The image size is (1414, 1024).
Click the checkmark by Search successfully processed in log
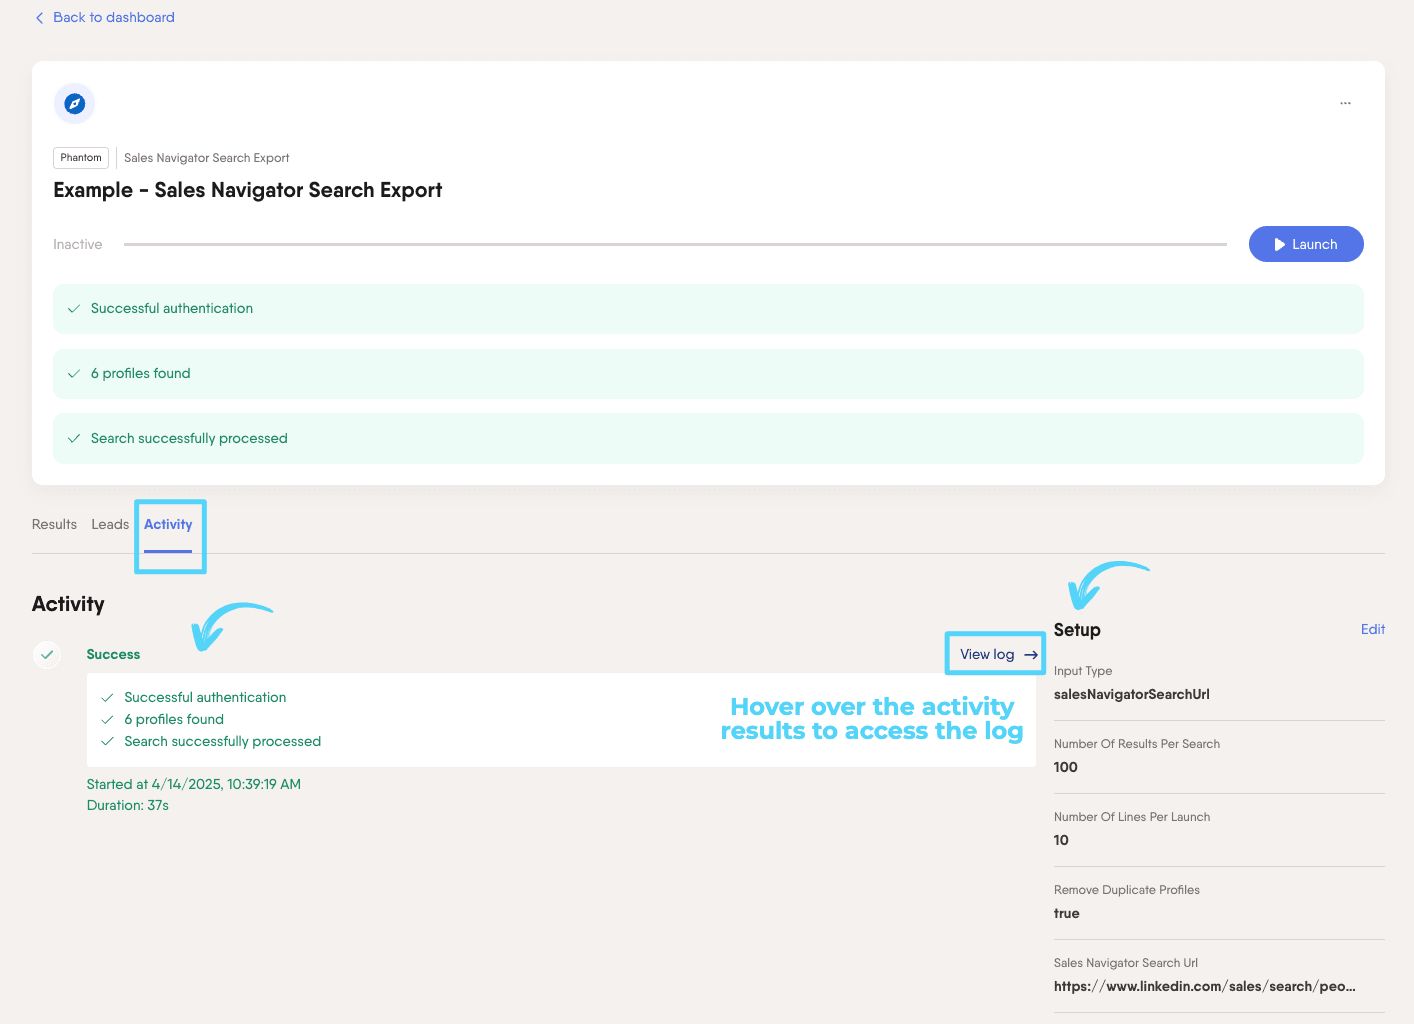pyautogui.click(x=107, y=742)
